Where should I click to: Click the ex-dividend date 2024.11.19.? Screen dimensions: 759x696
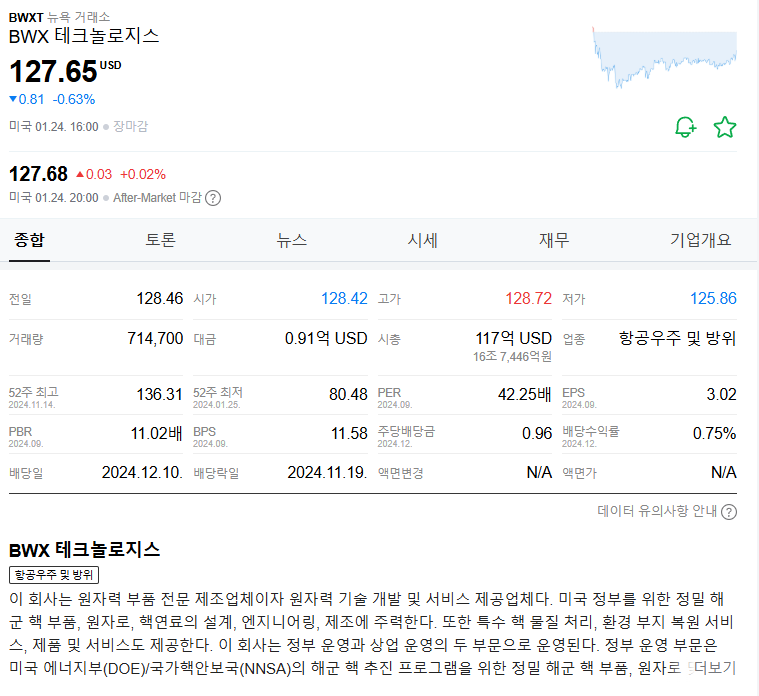(328, 472)
